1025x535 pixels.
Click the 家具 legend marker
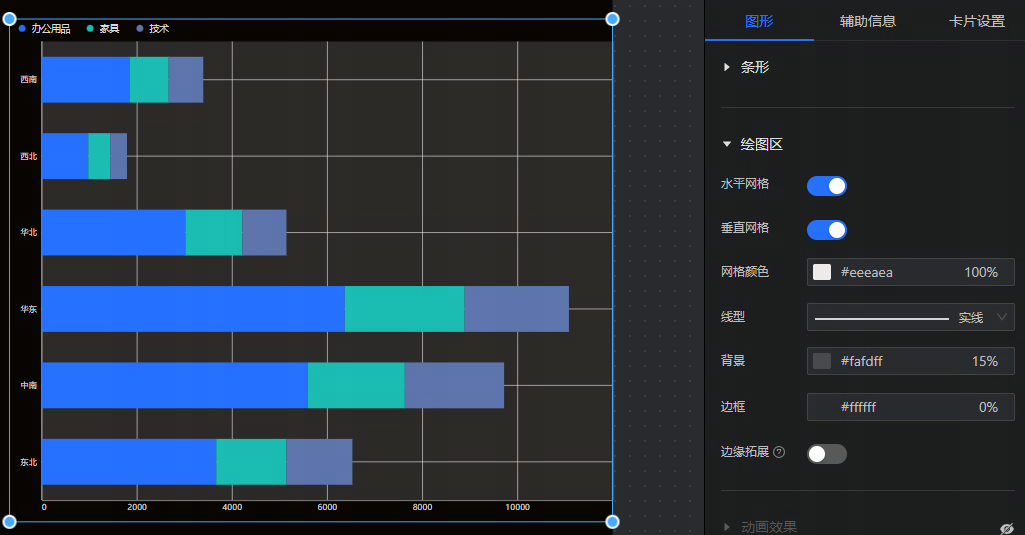(91, 29)
